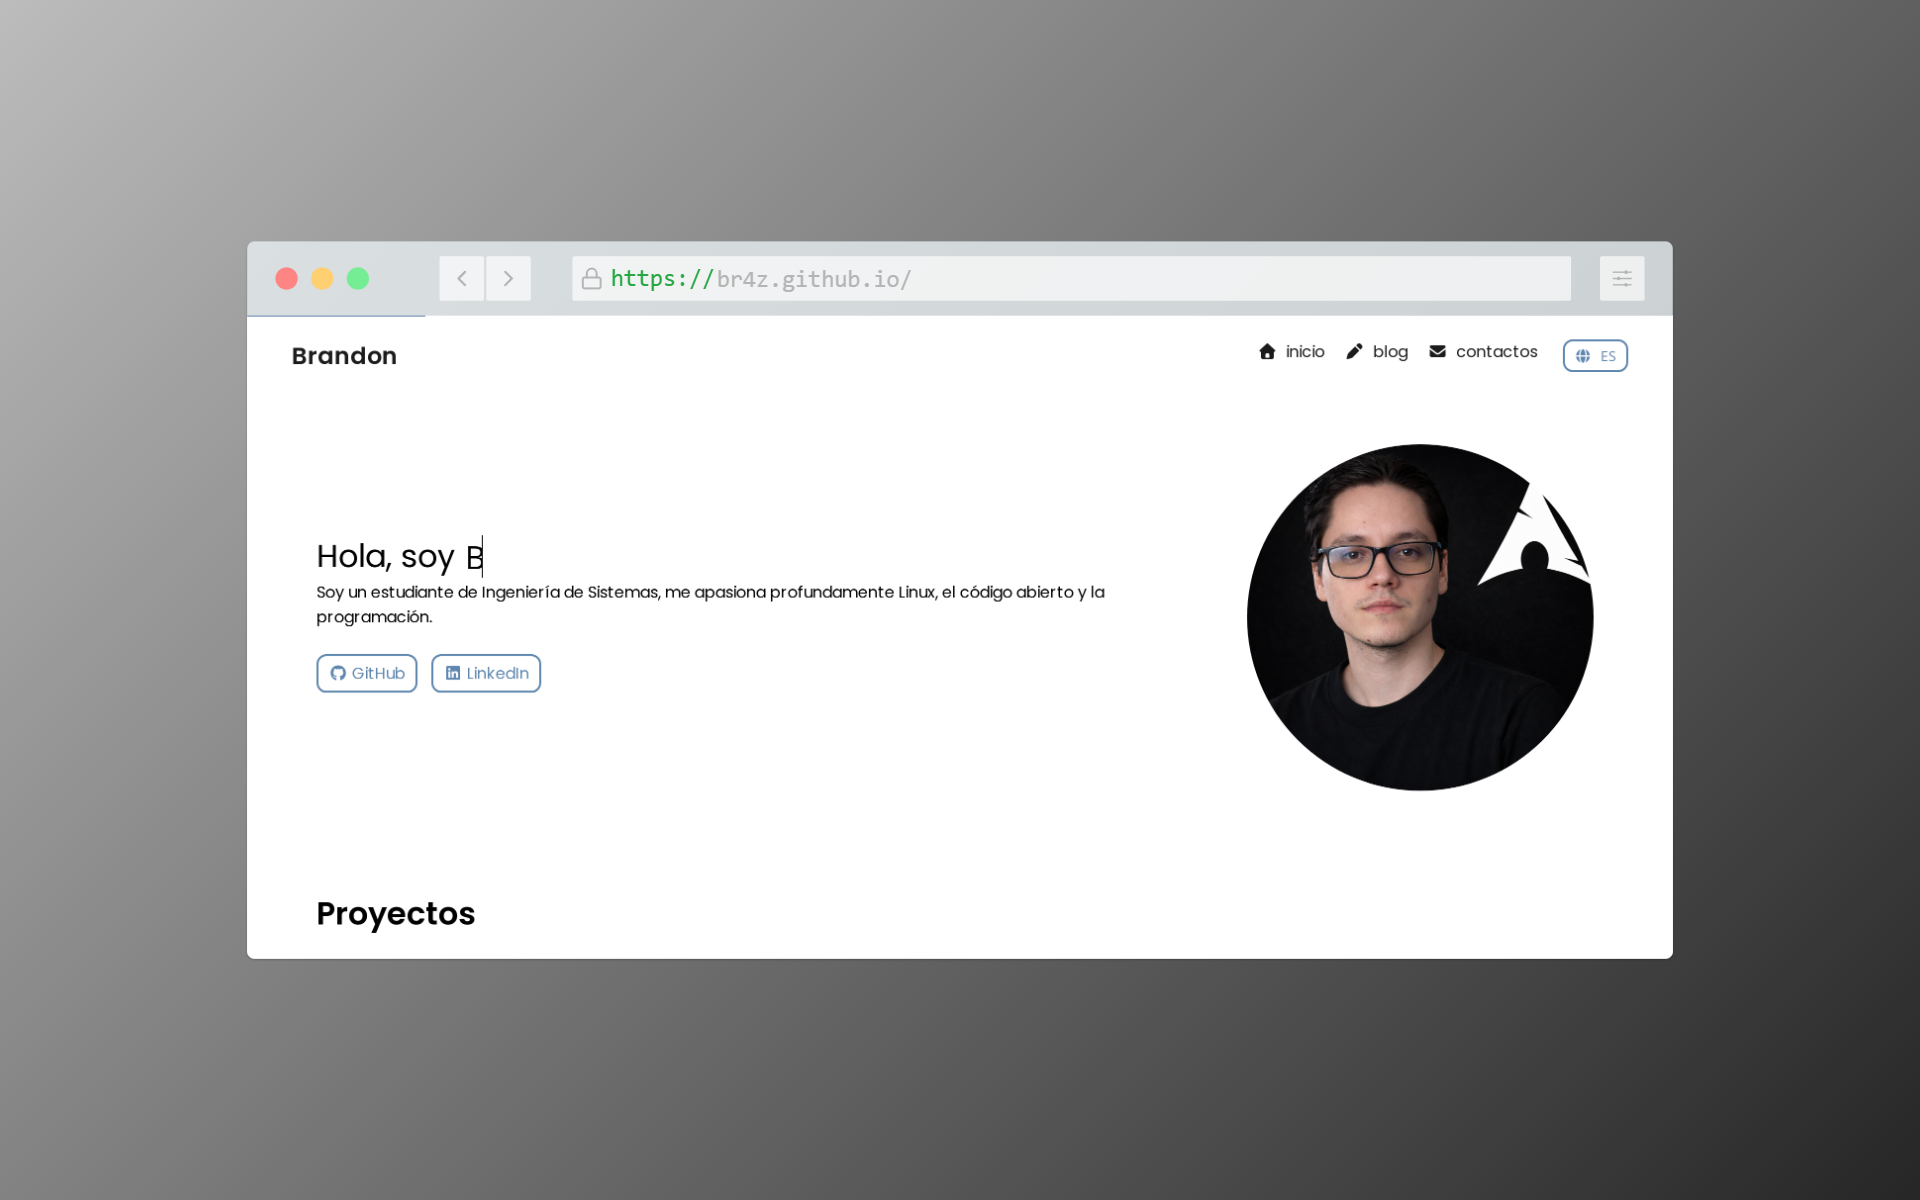
Task: Click the back navigation arrow
Action: (462, 278)
